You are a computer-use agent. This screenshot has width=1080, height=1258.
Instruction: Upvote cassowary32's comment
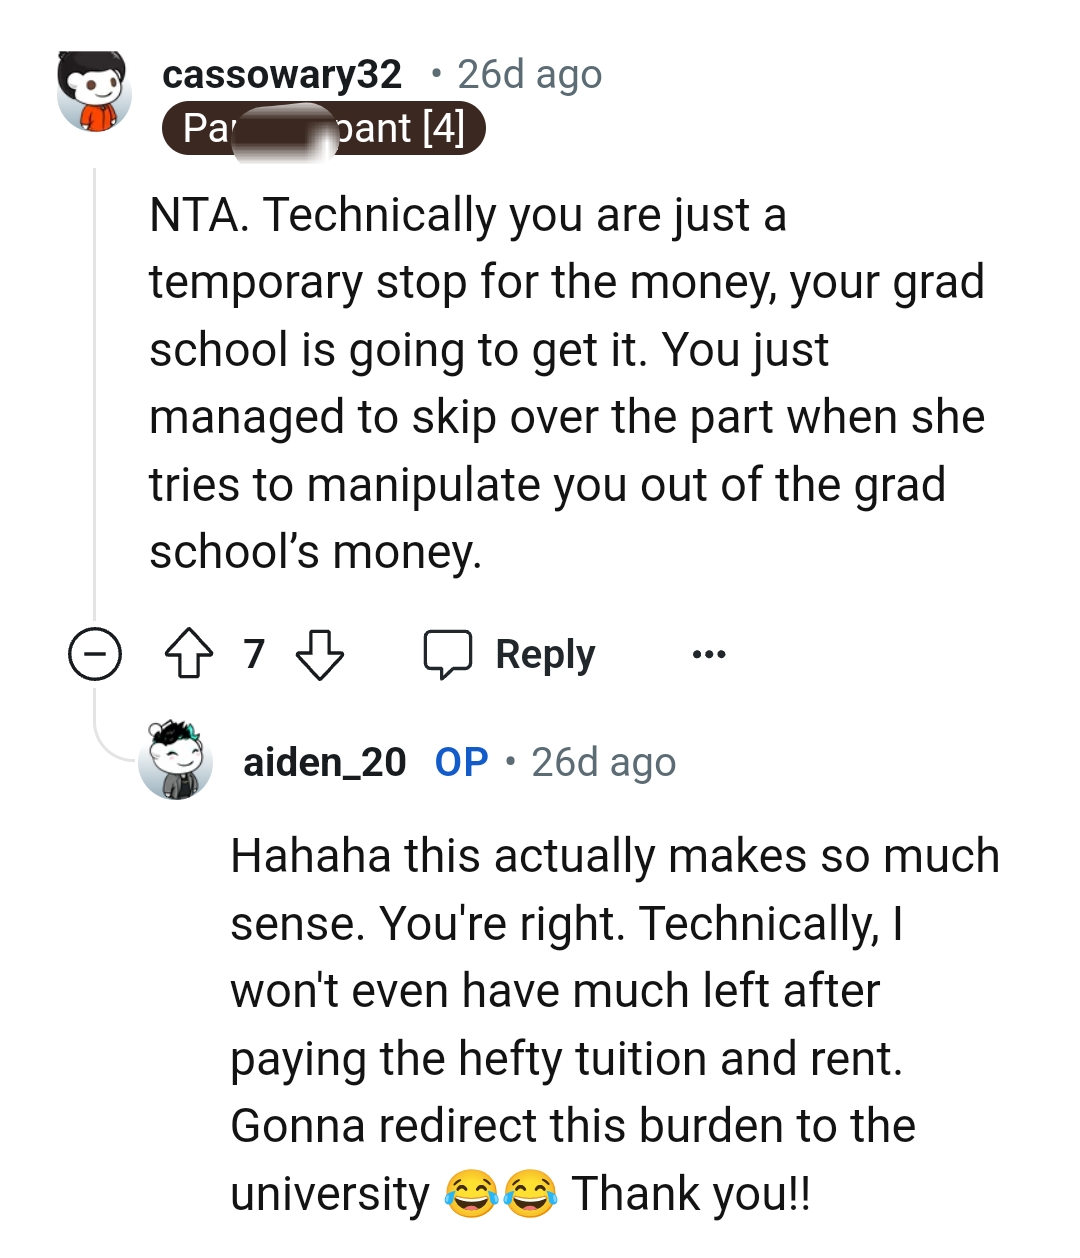188,654
